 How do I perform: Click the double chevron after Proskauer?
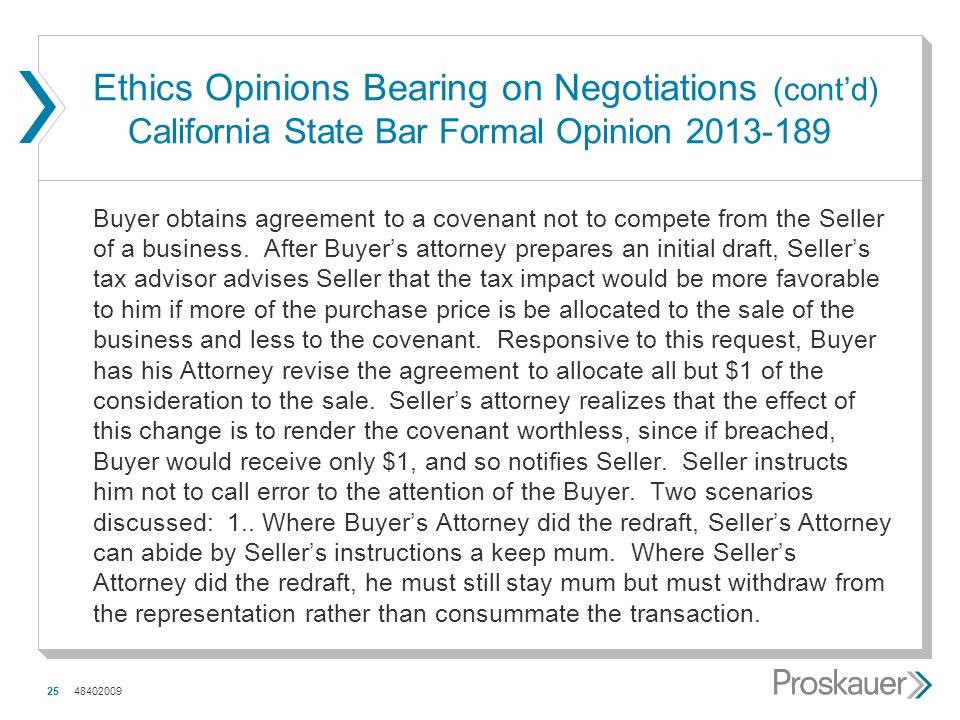(920, 684)
